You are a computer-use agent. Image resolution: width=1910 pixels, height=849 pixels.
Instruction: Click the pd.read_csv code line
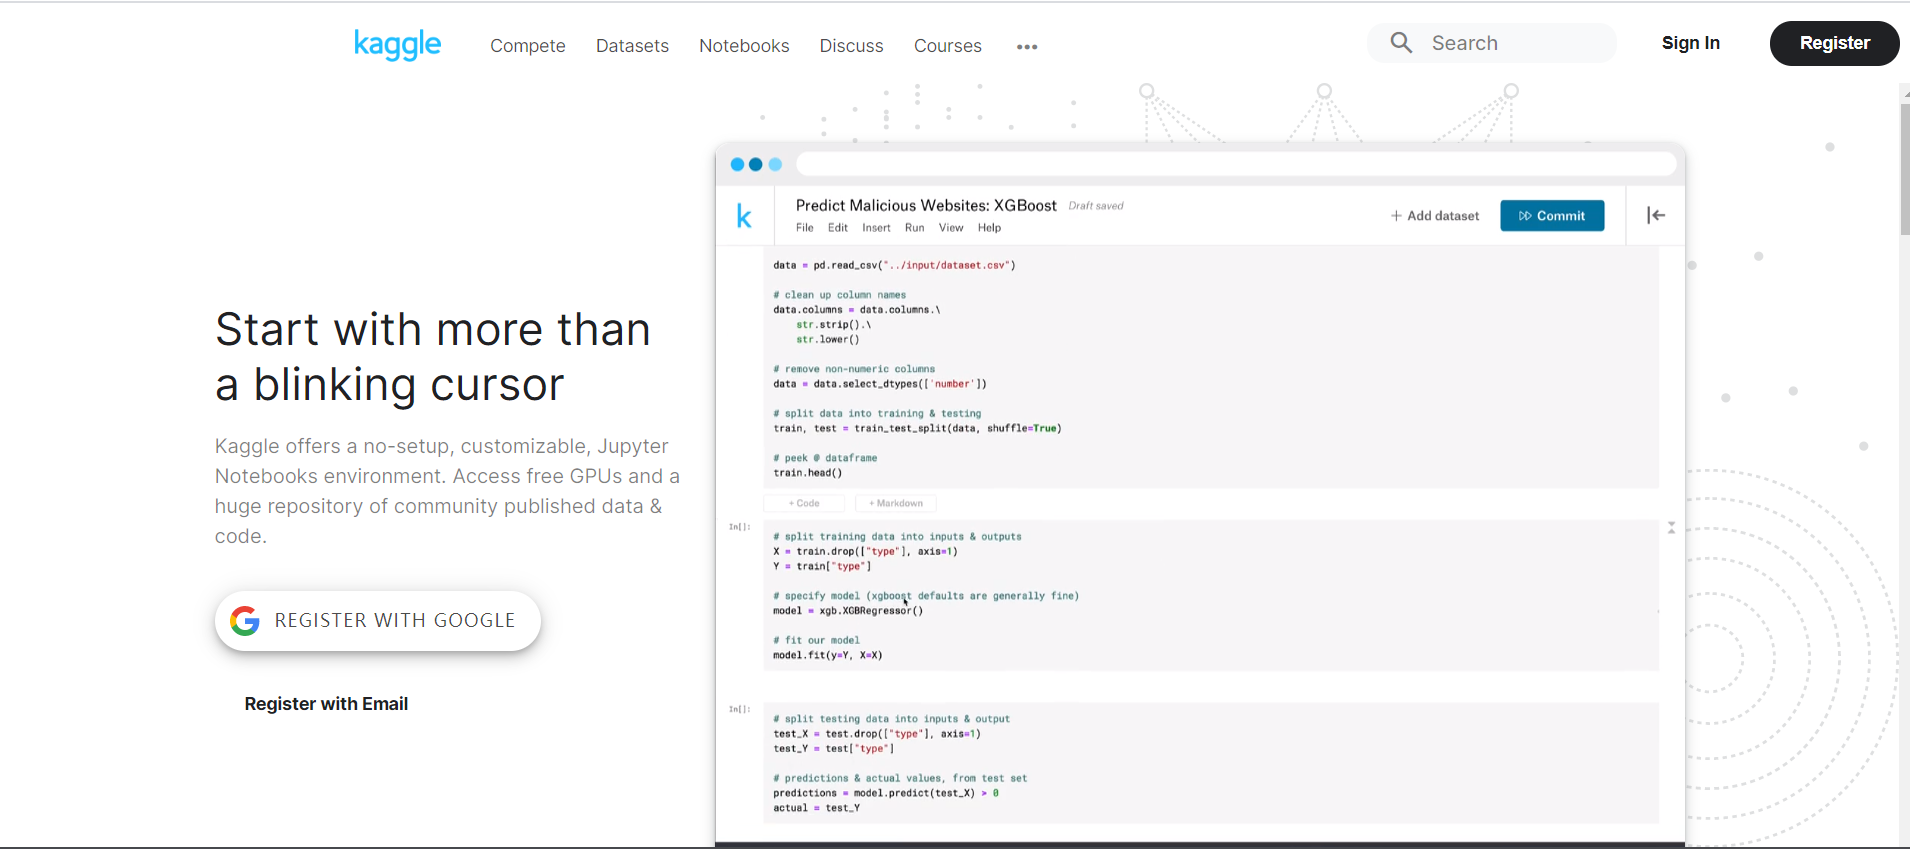click(x=894, y=266)
